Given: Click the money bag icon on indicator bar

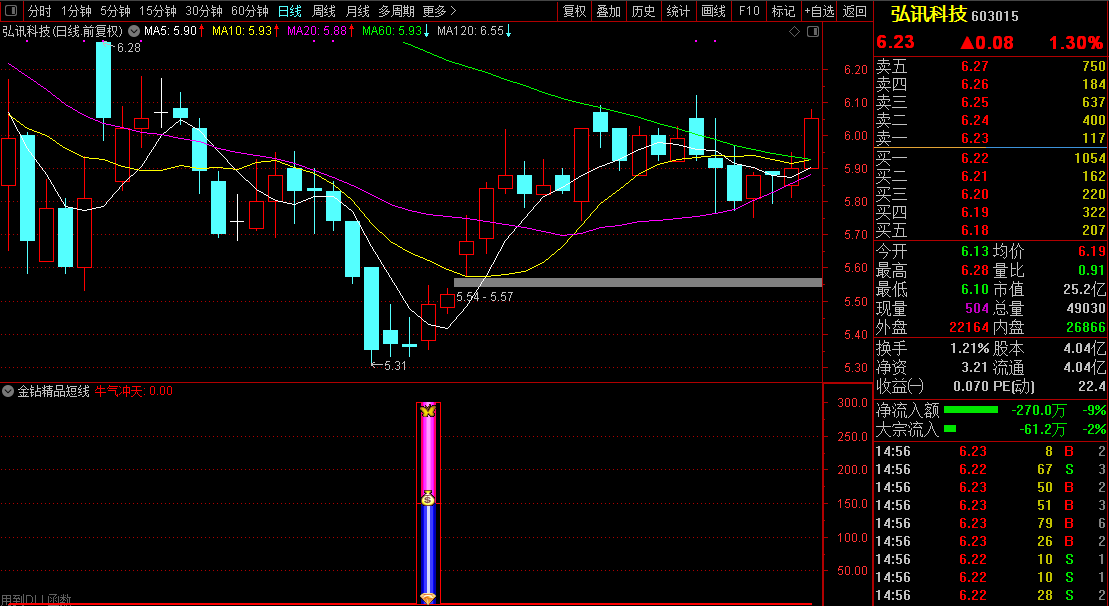Looking at the screenshot, I should pyautogui.click(x=428, y=498).
